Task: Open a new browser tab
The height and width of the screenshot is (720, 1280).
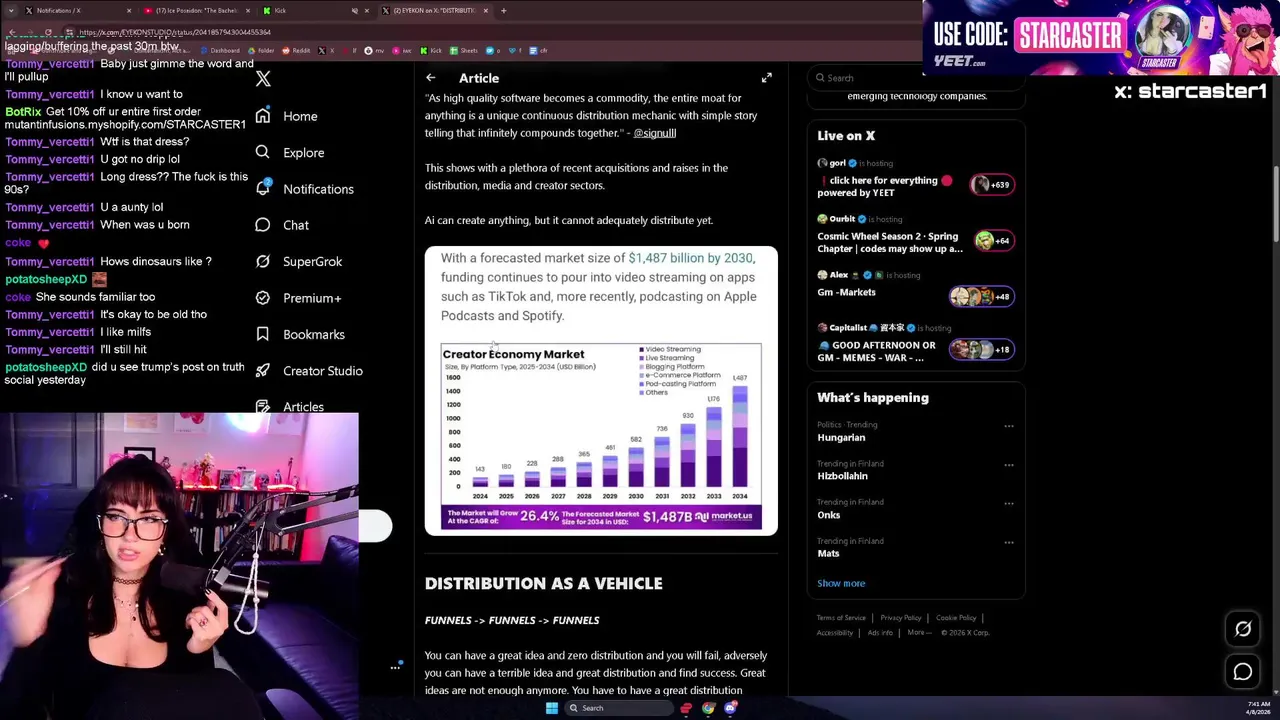Action: pyautogui.click(x=504, y=10)
